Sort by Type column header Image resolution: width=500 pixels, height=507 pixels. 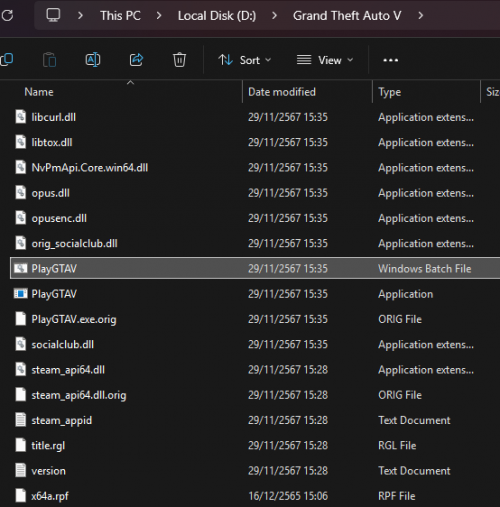389,92
